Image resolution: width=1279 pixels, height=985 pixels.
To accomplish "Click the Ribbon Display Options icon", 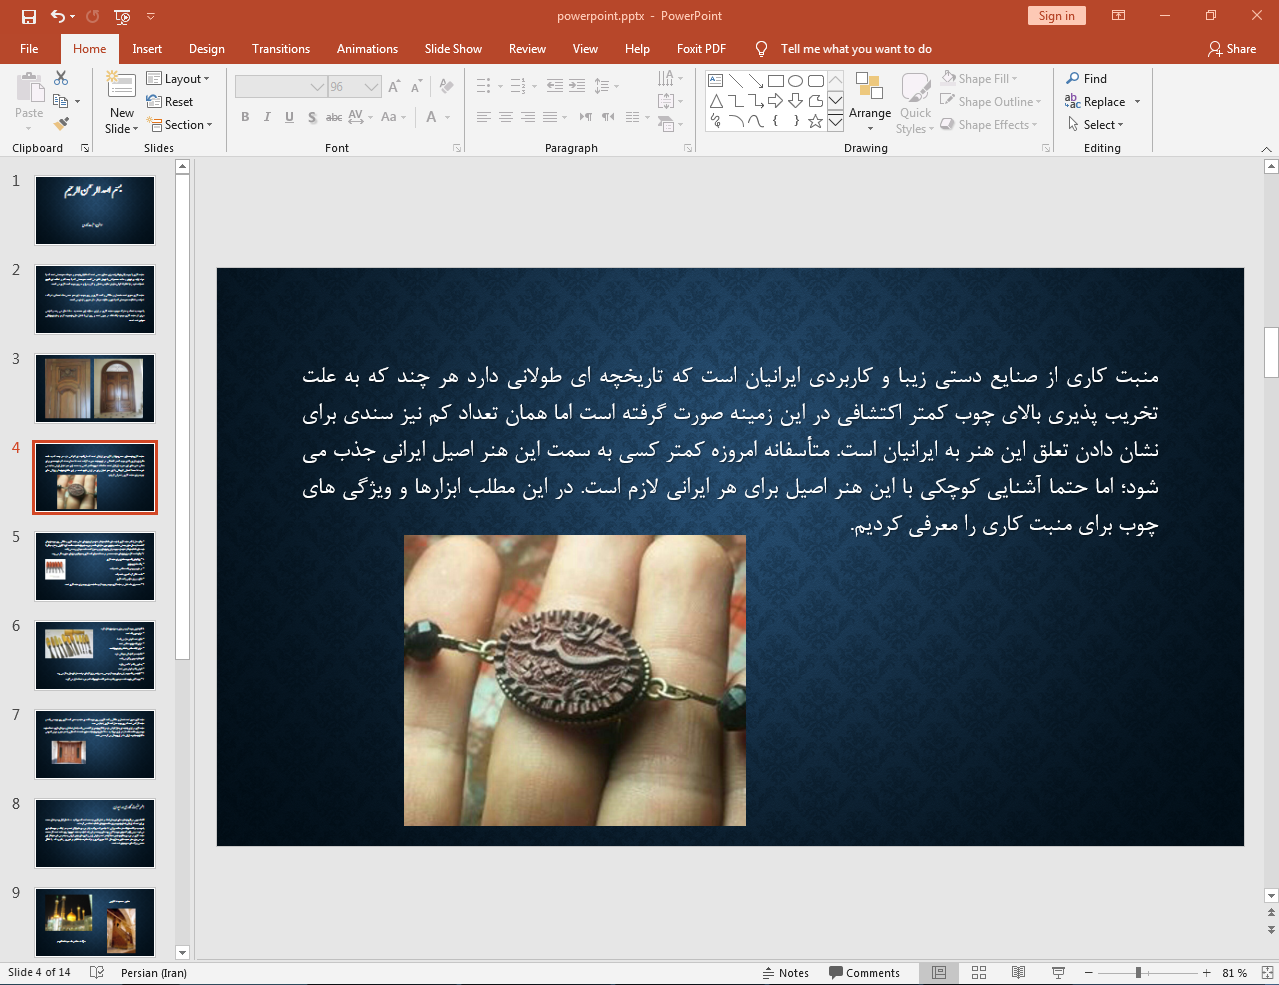I will 1119,16.
